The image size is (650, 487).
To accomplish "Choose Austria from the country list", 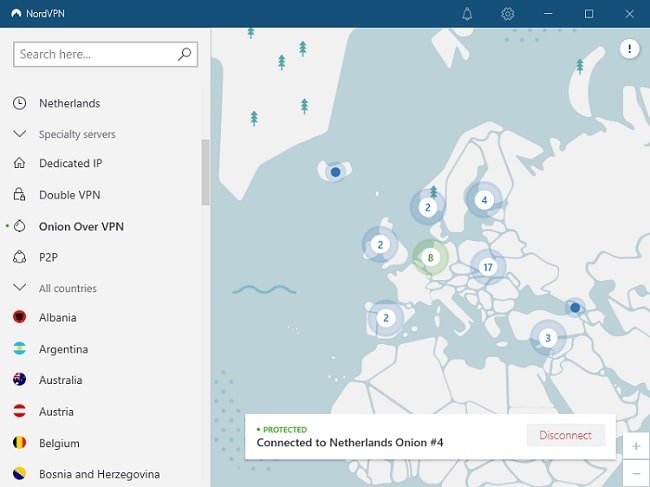I will click(56, 412).
